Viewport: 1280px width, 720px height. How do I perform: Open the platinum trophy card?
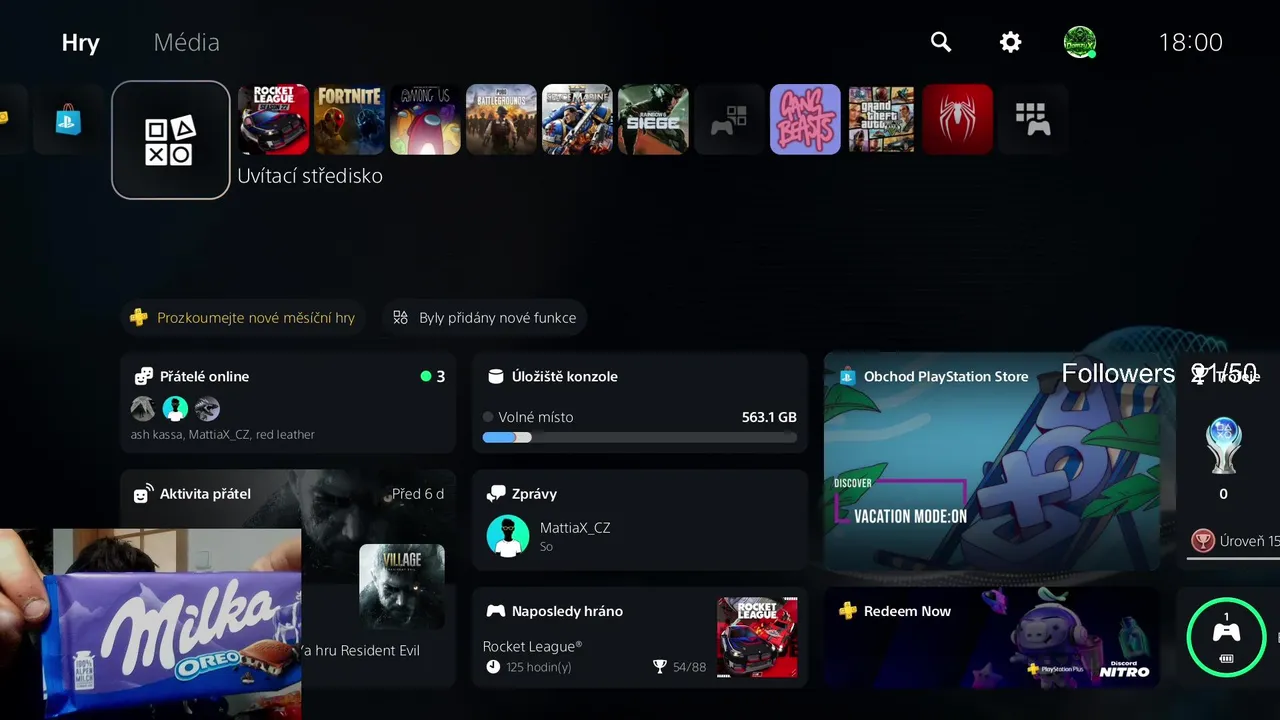pyautogui.click(x=1228, y=462)
